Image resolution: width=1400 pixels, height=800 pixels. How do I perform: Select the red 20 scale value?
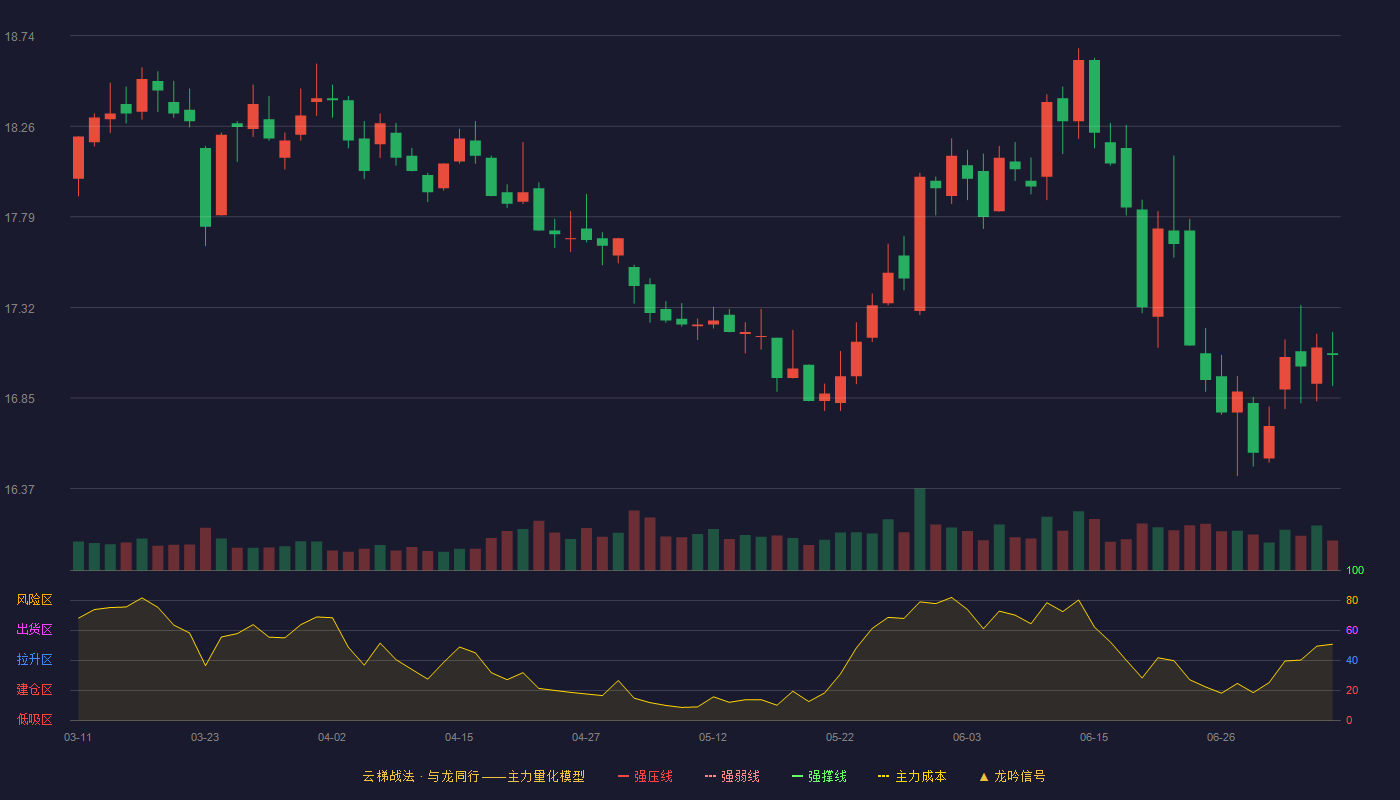pos(1352,690)
